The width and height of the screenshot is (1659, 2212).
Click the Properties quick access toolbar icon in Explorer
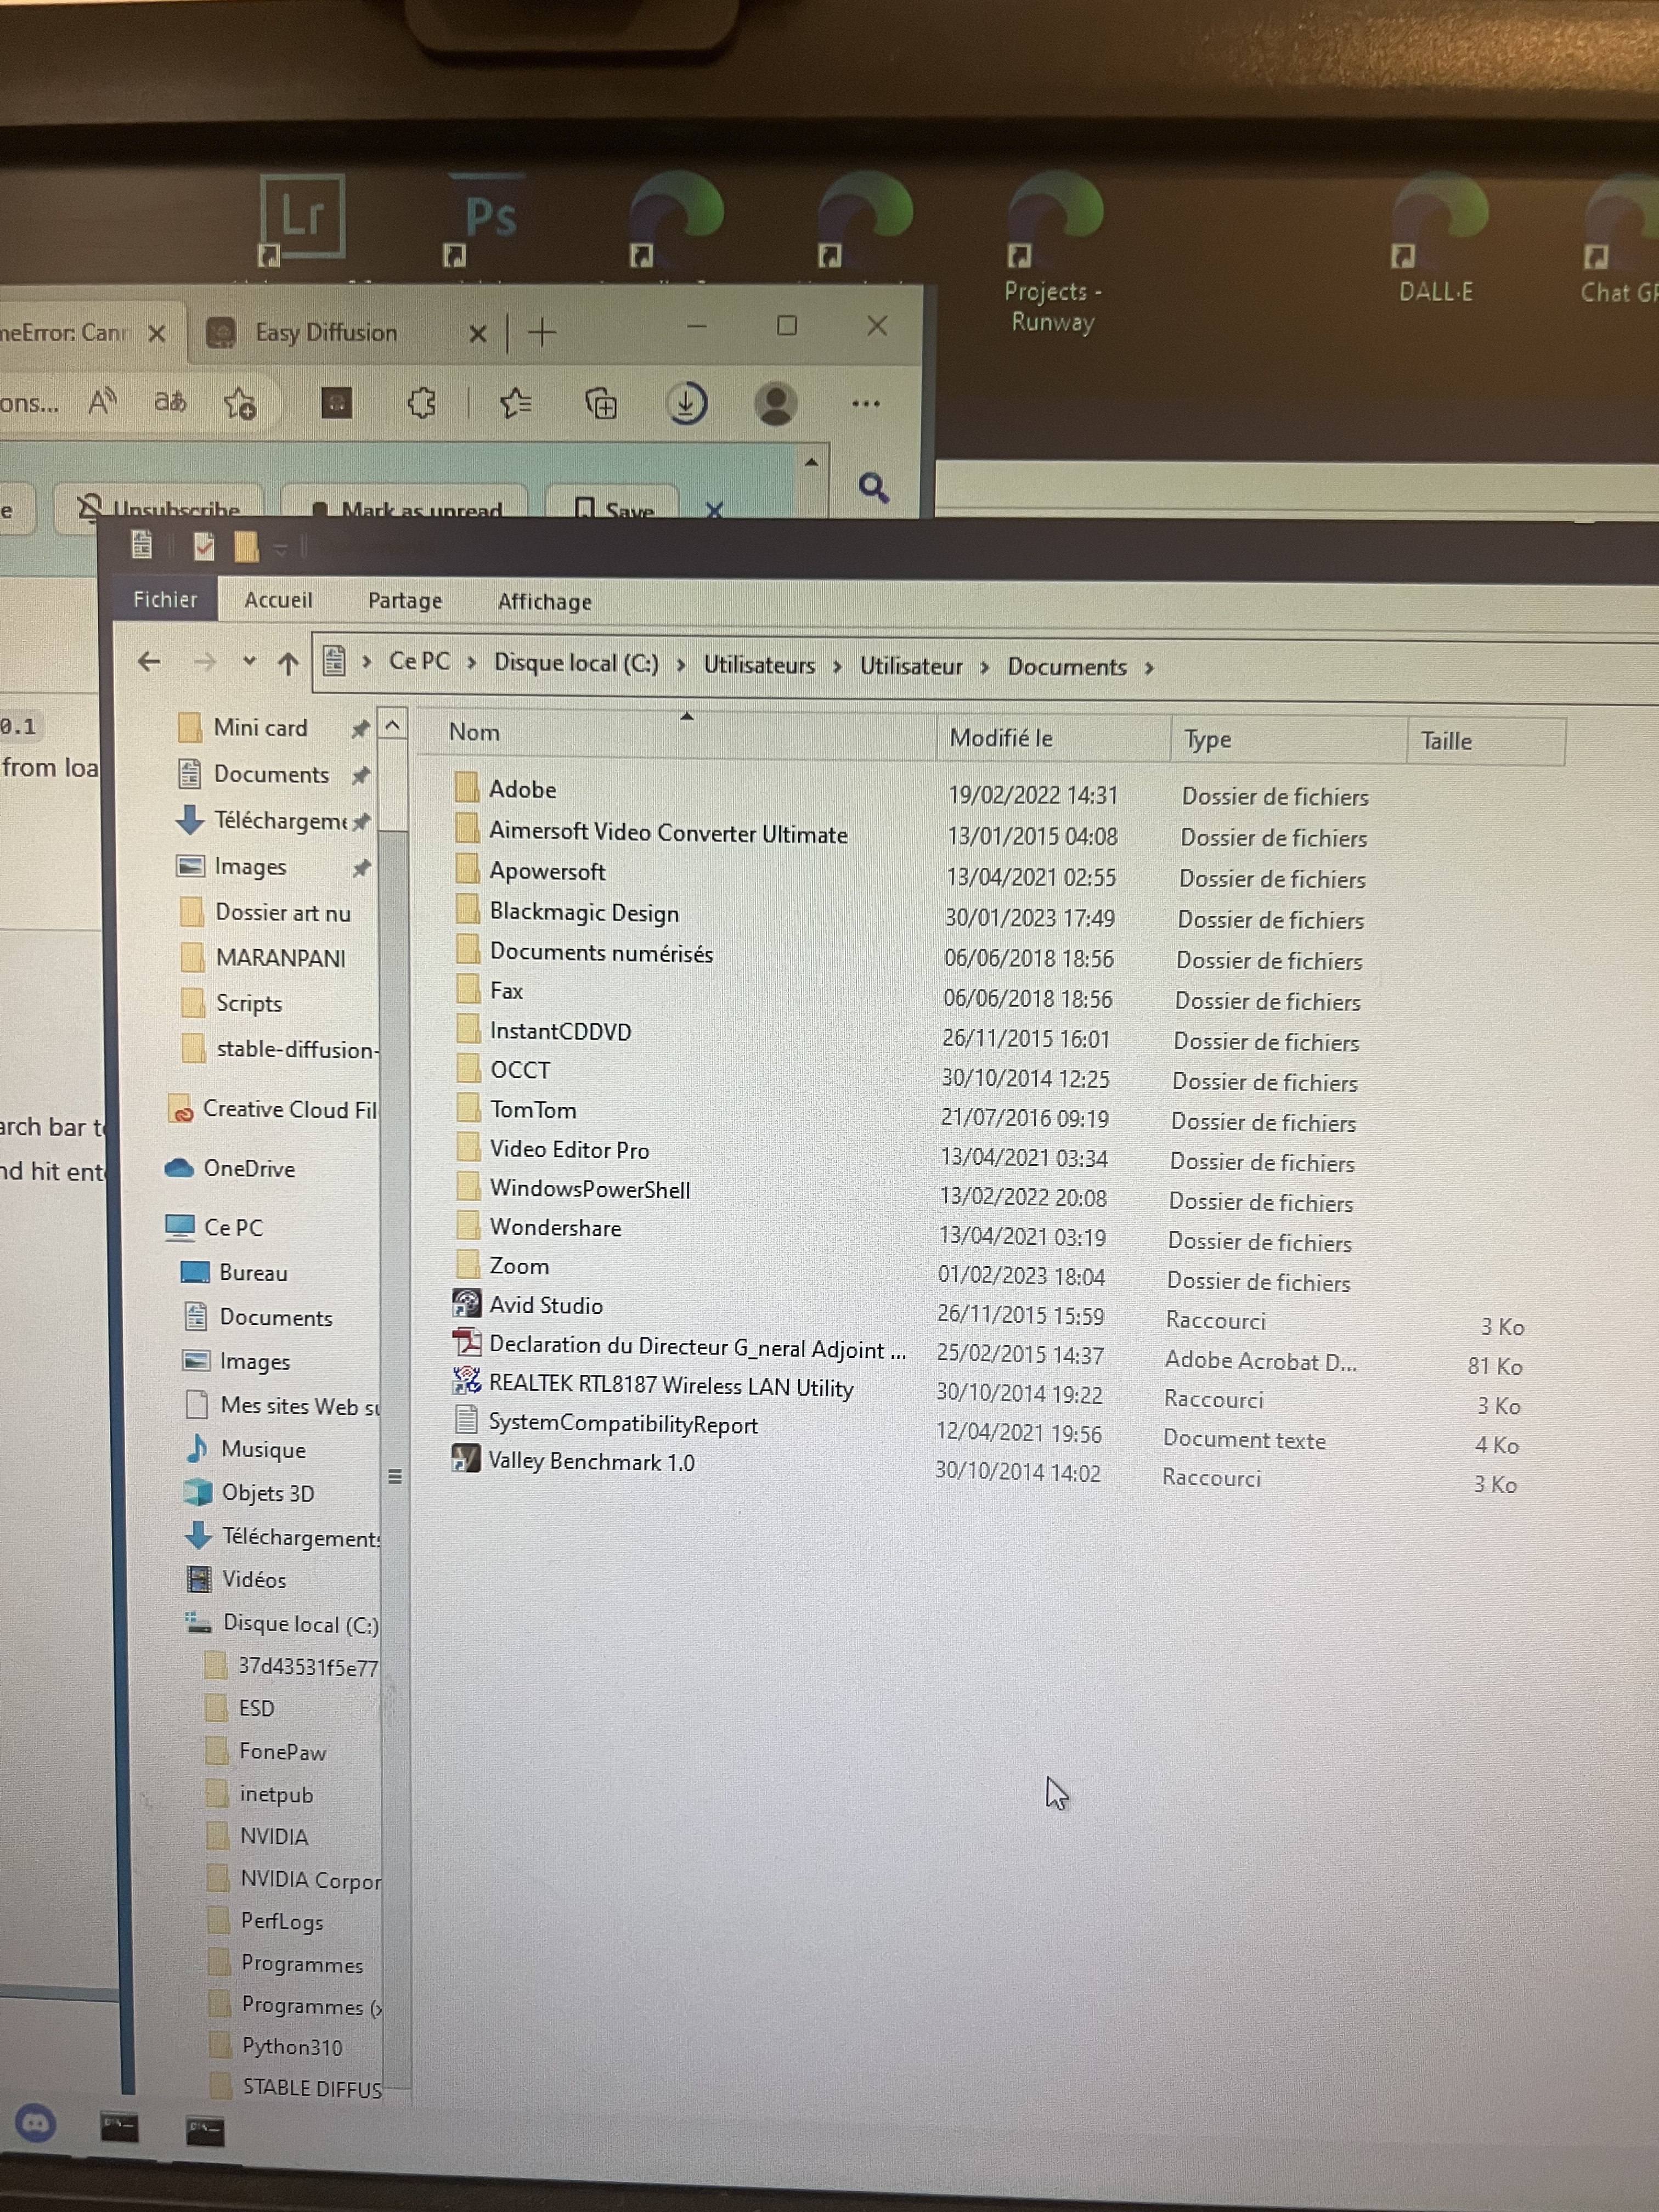pos(204,546)
